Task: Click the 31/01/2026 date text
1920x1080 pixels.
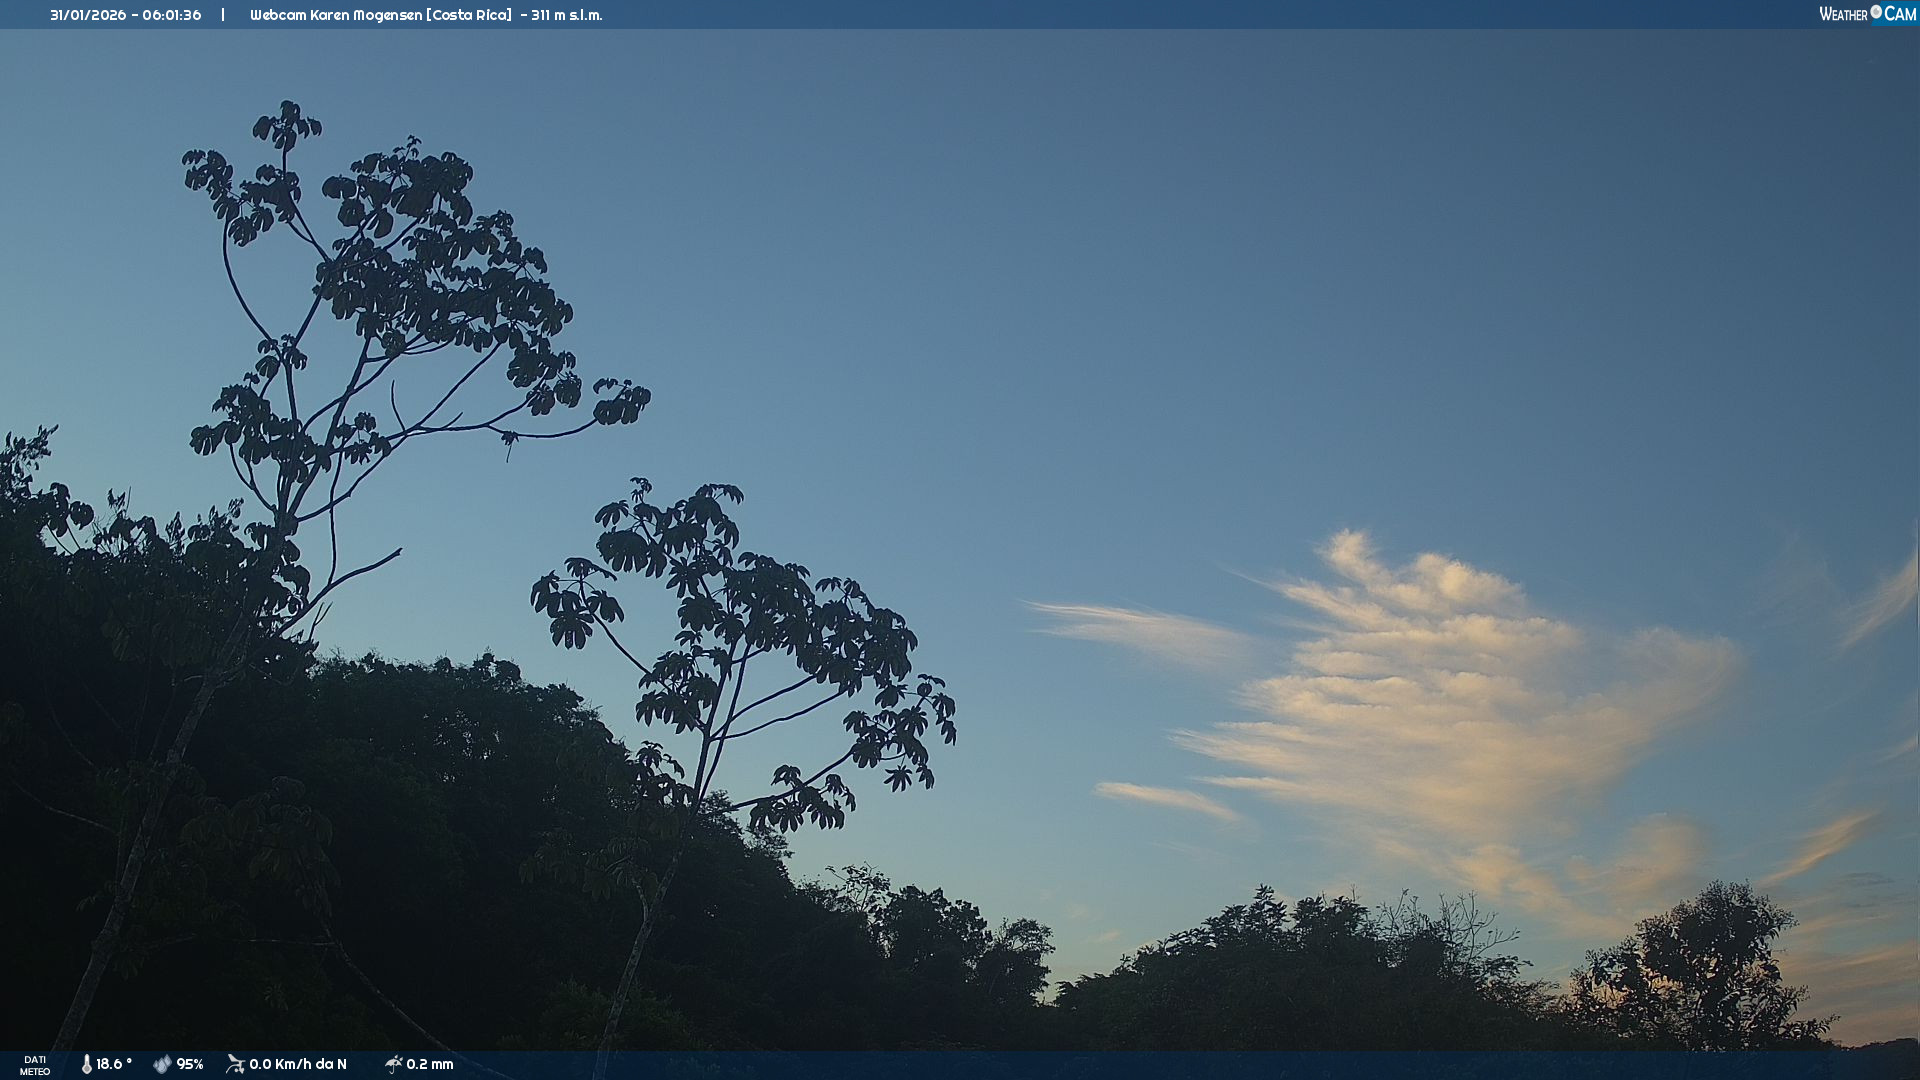Action: point(88,15)
